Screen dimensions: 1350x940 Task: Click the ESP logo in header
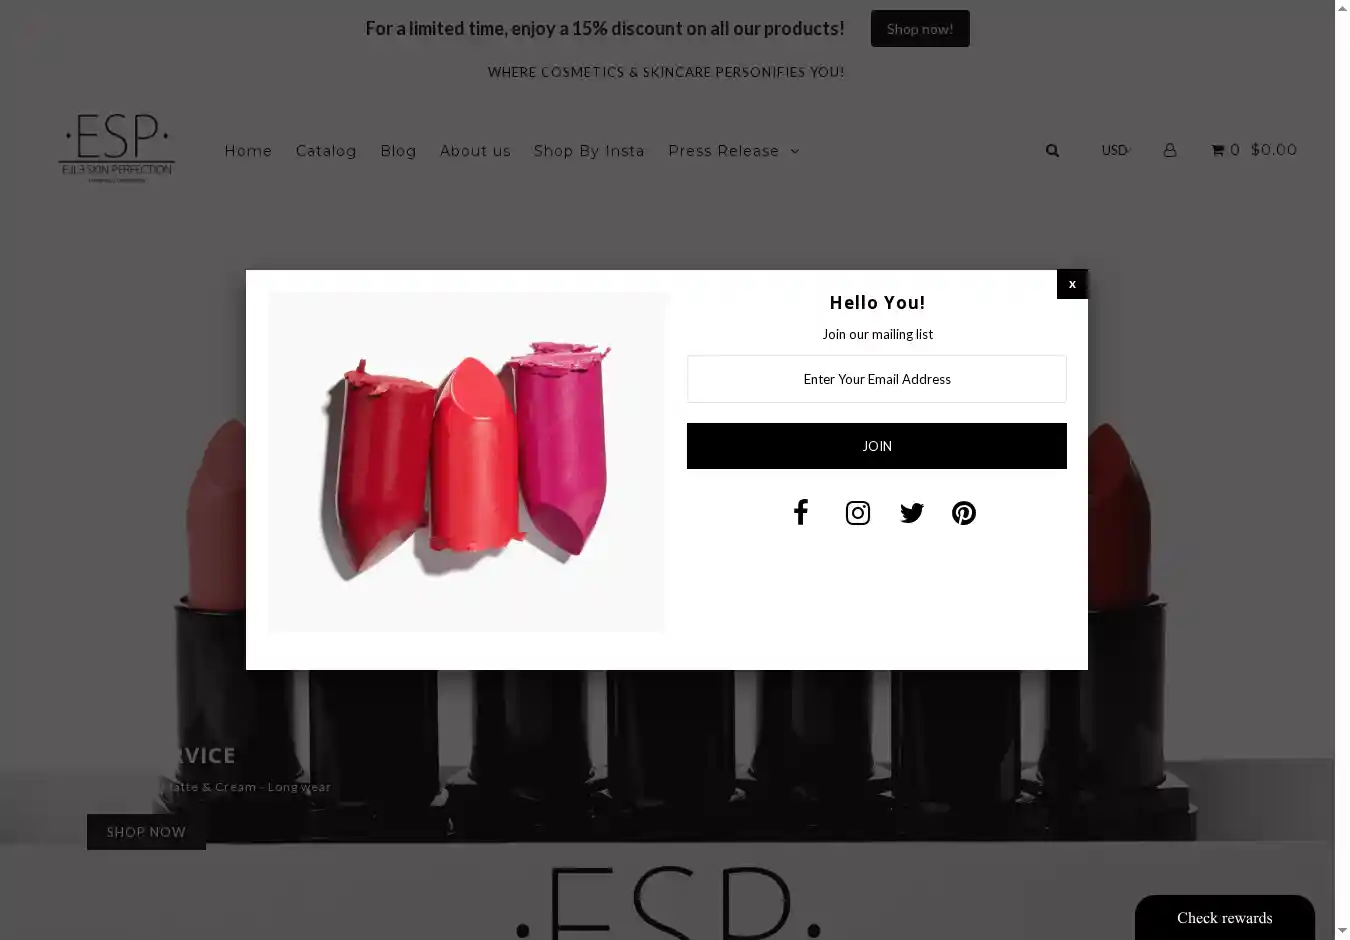pos(117,148)
